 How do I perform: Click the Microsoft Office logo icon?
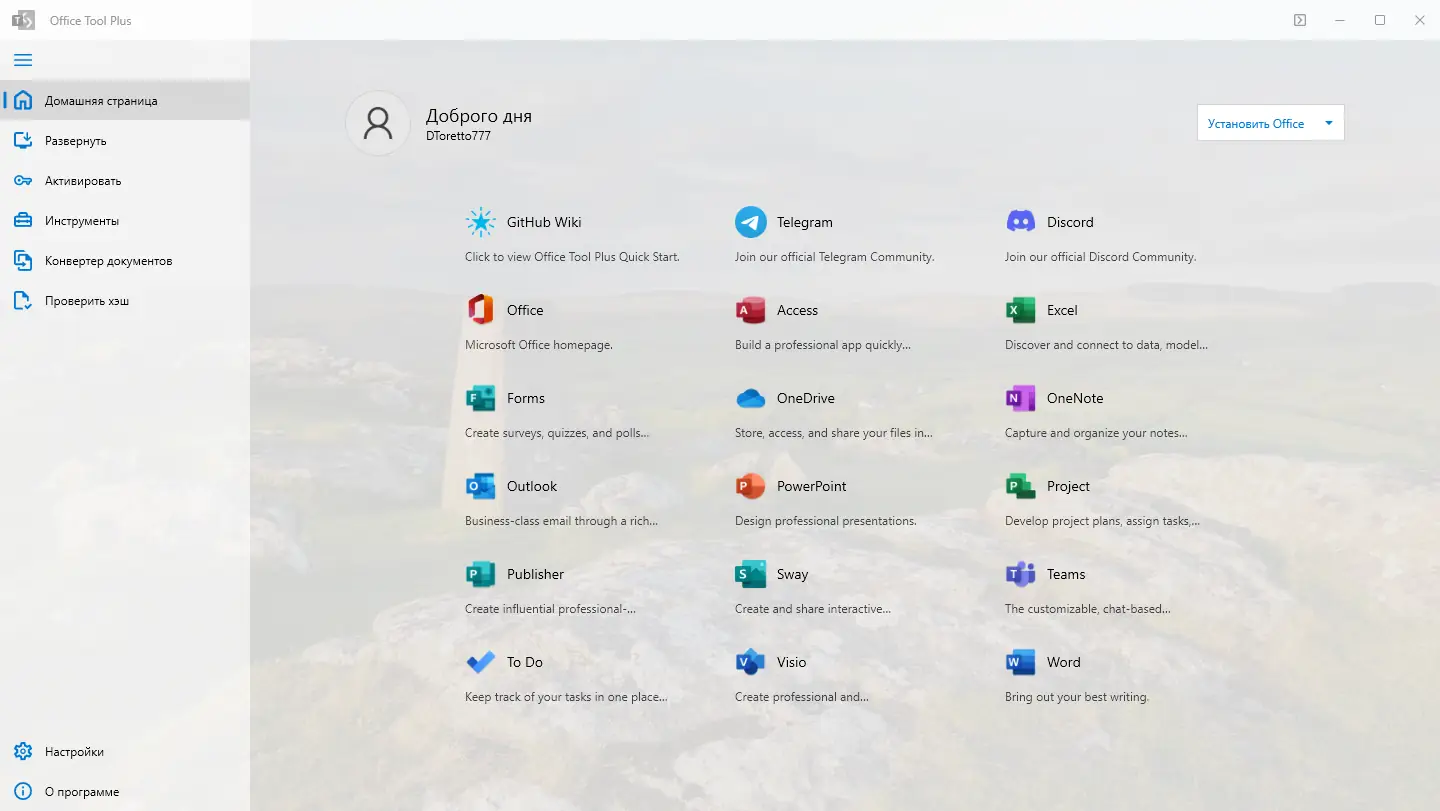[481, 310]
